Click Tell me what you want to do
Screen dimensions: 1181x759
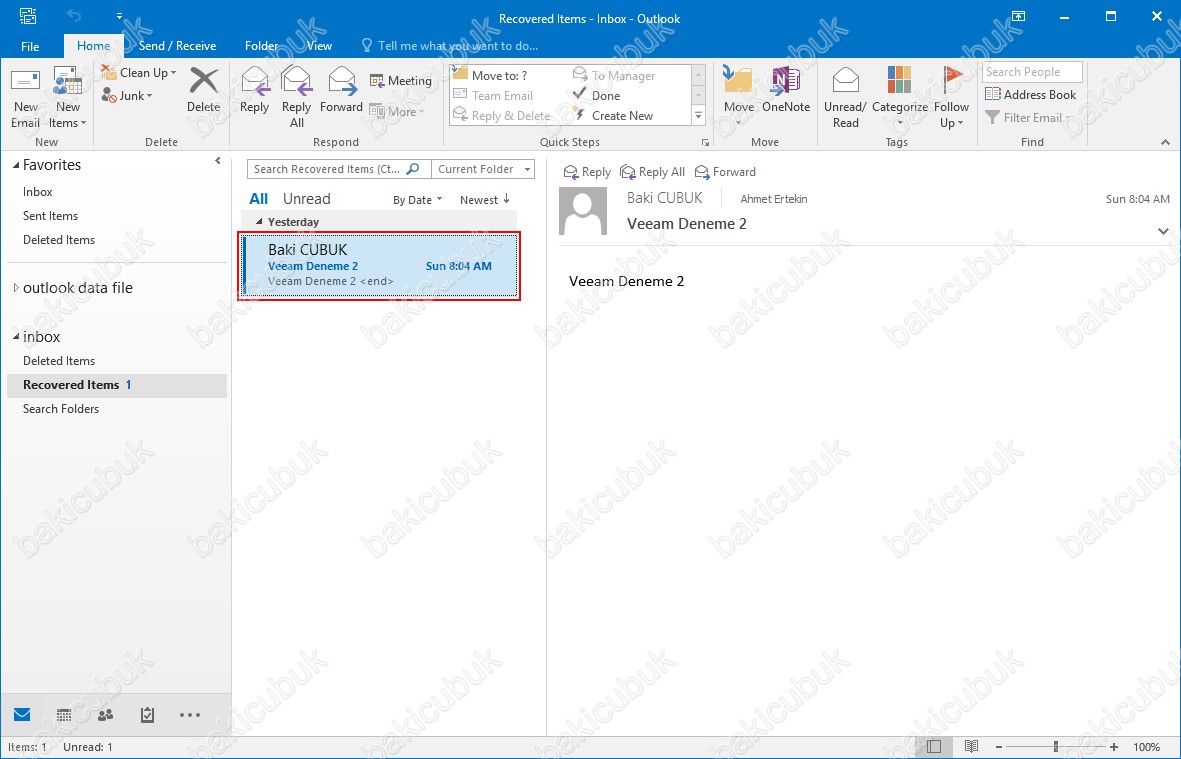tap(450, 46)
